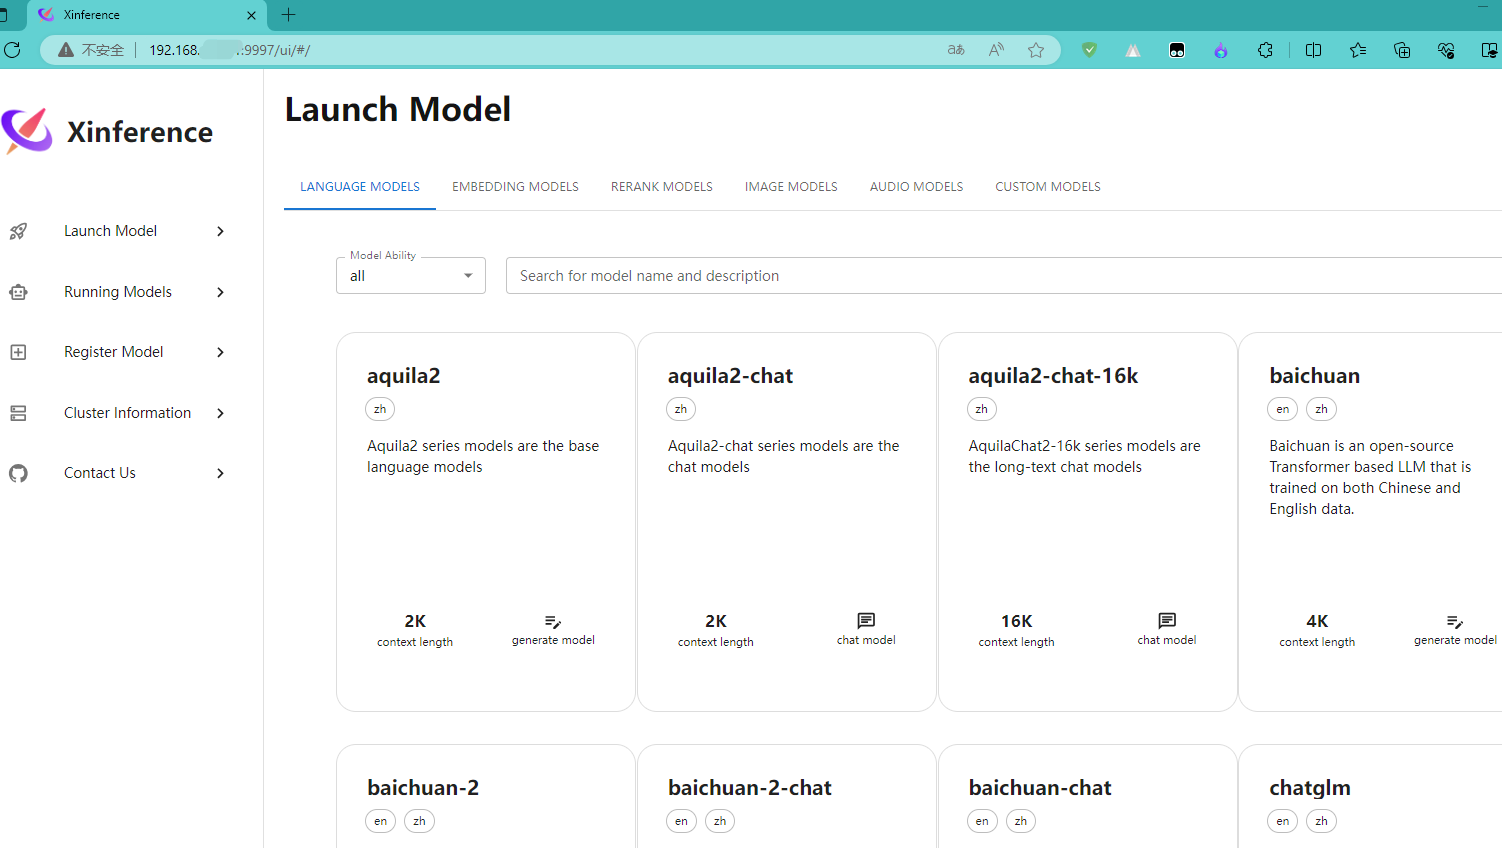Expand the Launch Model chevron in sidebar

pyautogui.click(x=221, y=231)
